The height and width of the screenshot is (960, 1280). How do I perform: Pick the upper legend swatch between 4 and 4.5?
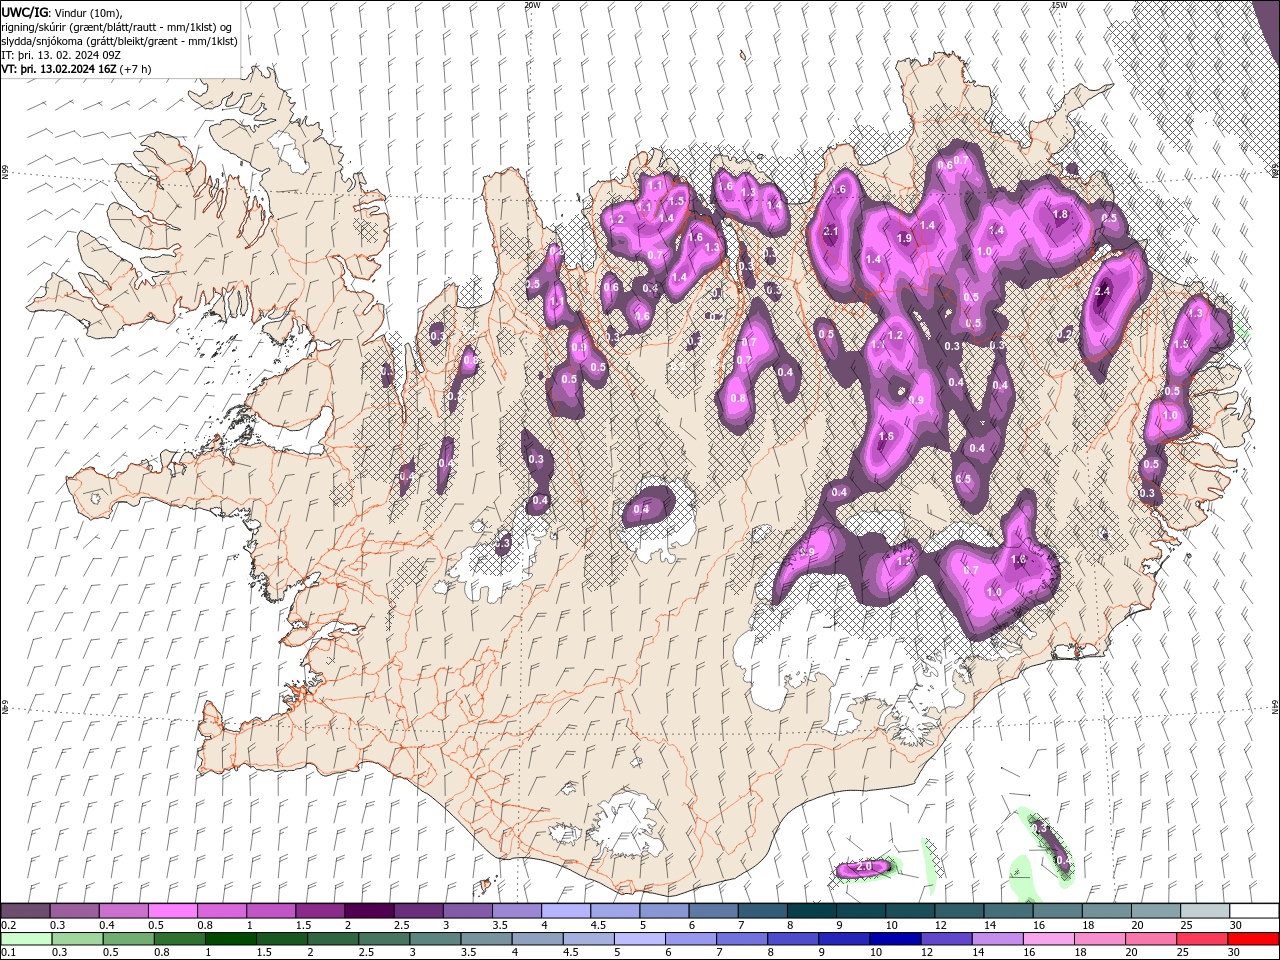(x=566, y=911)
